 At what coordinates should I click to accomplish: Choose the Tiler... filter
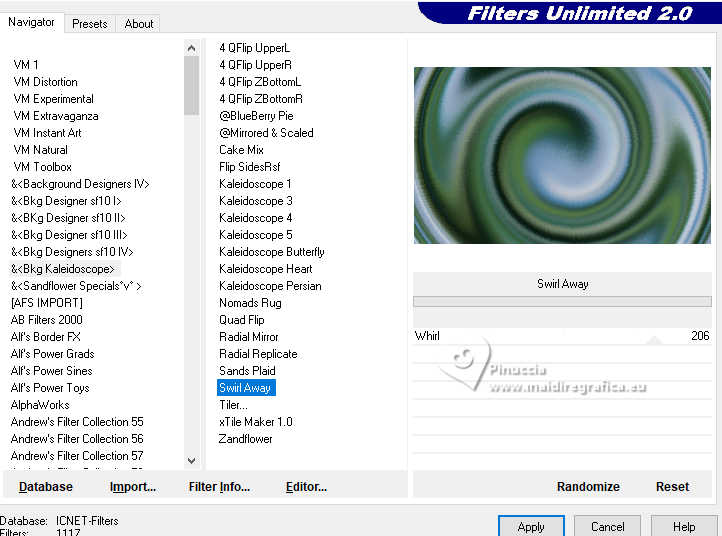click(233, 405)
